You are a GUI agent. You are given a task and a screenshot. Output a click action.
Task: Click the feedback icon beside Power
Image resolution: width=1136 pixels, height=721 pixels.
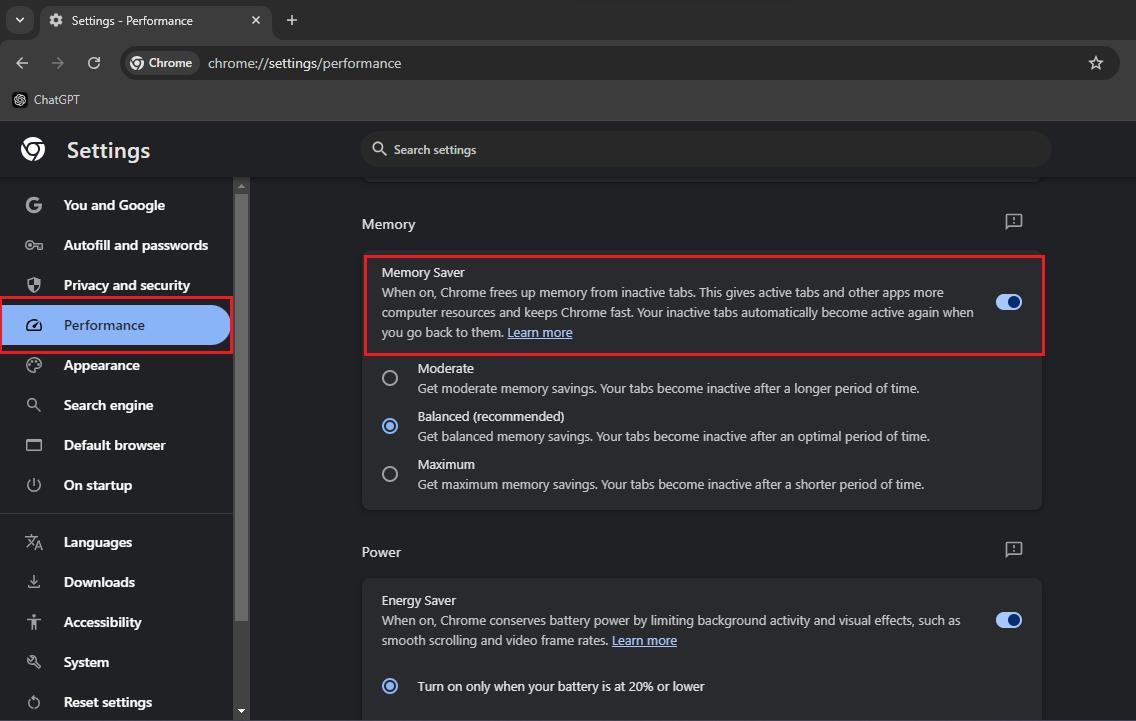point(1013,549)
